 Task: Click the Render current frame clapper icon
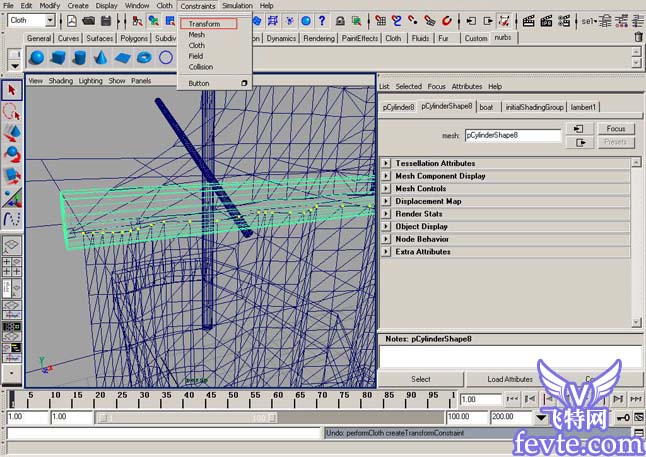[x=529, y=21]
